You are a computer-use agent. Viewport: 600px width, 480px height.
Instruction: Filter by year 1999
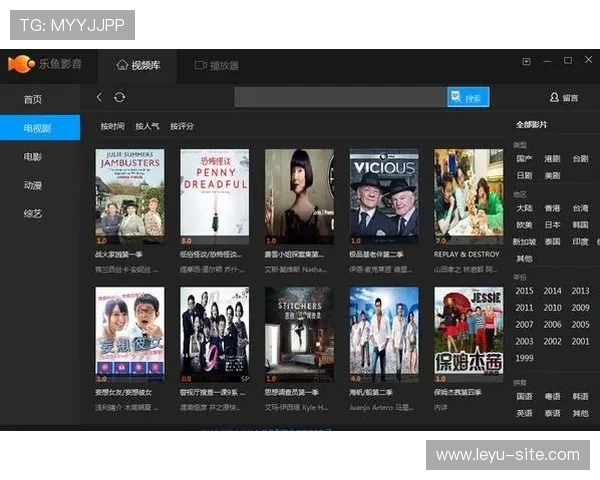coord(524,358)
